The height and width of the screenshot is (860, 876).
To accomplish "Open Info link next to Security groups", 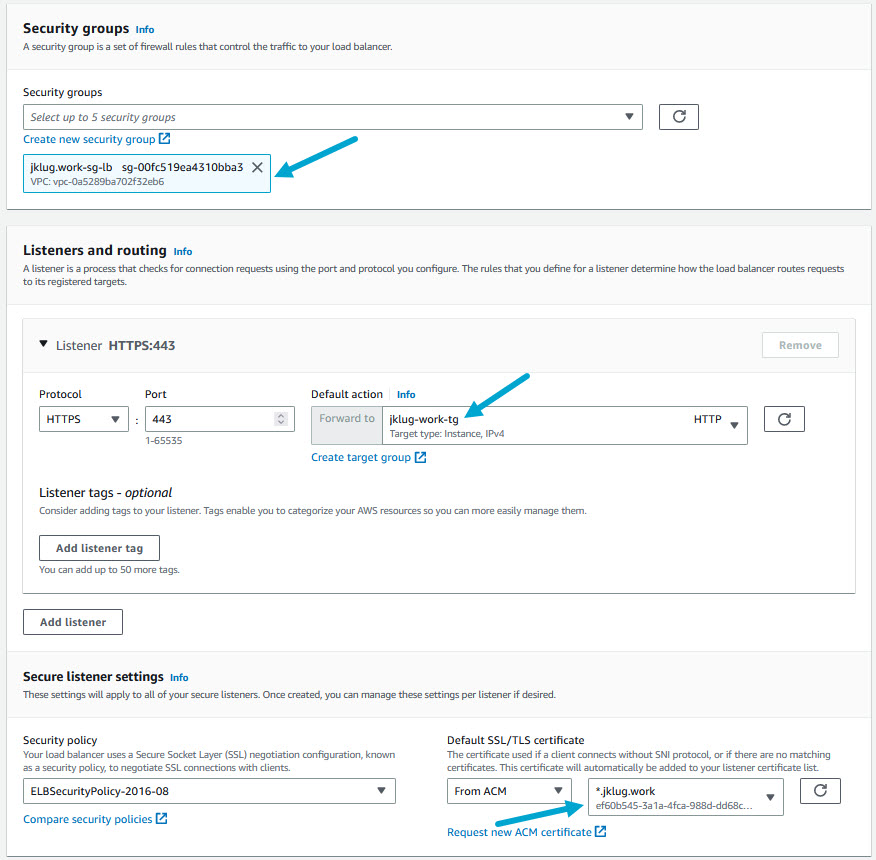I will [145, 30].
